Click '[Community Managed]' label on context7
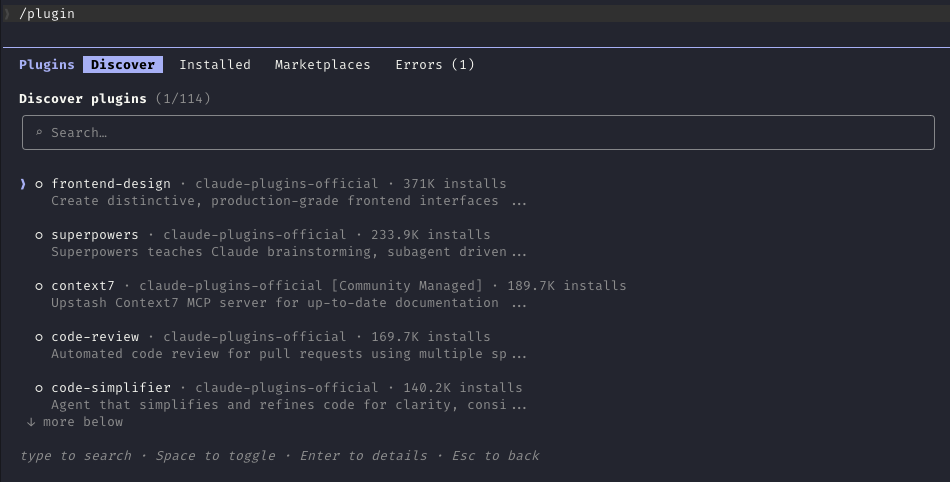This screenshot has height=482, width=950. point(407,286)
